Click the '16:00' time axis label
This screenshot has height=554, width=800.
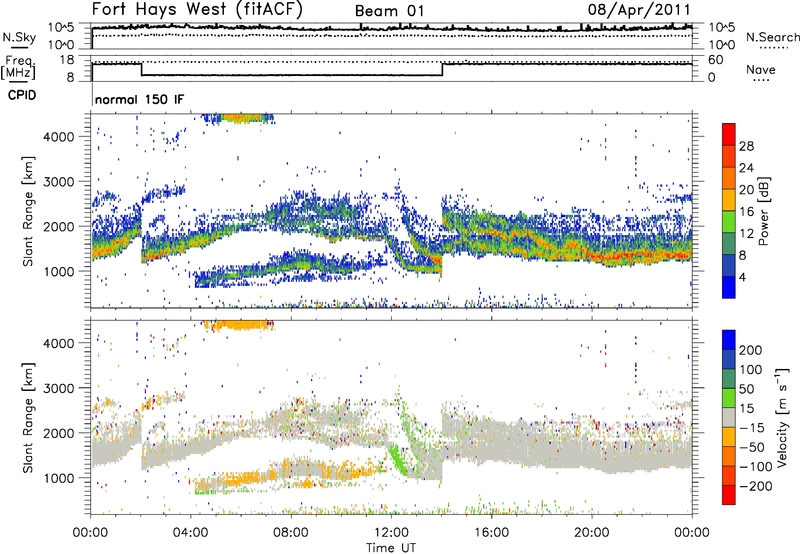(491, 533)
